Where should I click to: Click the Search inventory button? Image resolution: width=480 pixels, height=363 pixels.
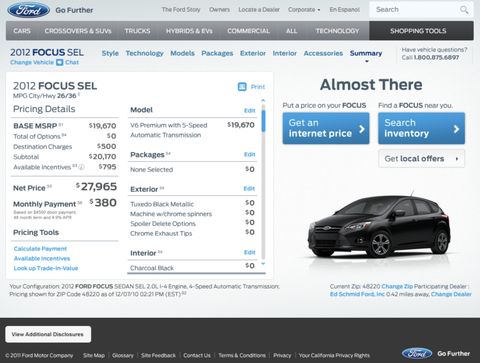421,128
